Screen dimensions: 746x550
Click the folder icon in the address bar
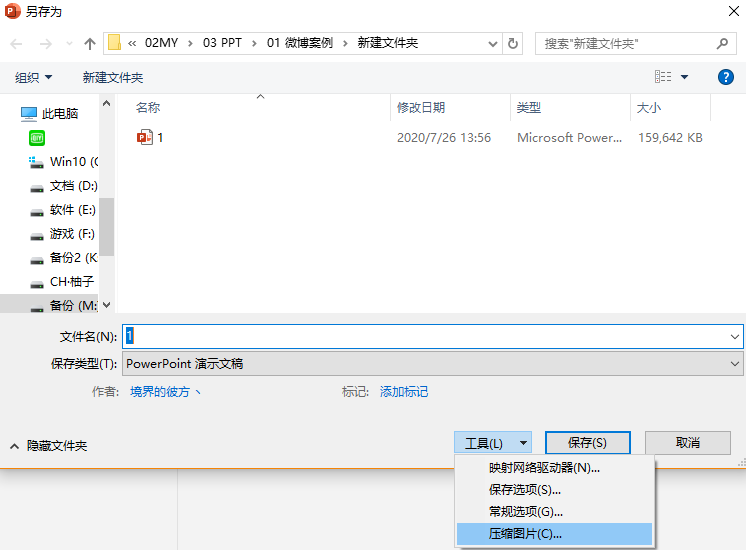pyautogui.click(x=114, y=43)
